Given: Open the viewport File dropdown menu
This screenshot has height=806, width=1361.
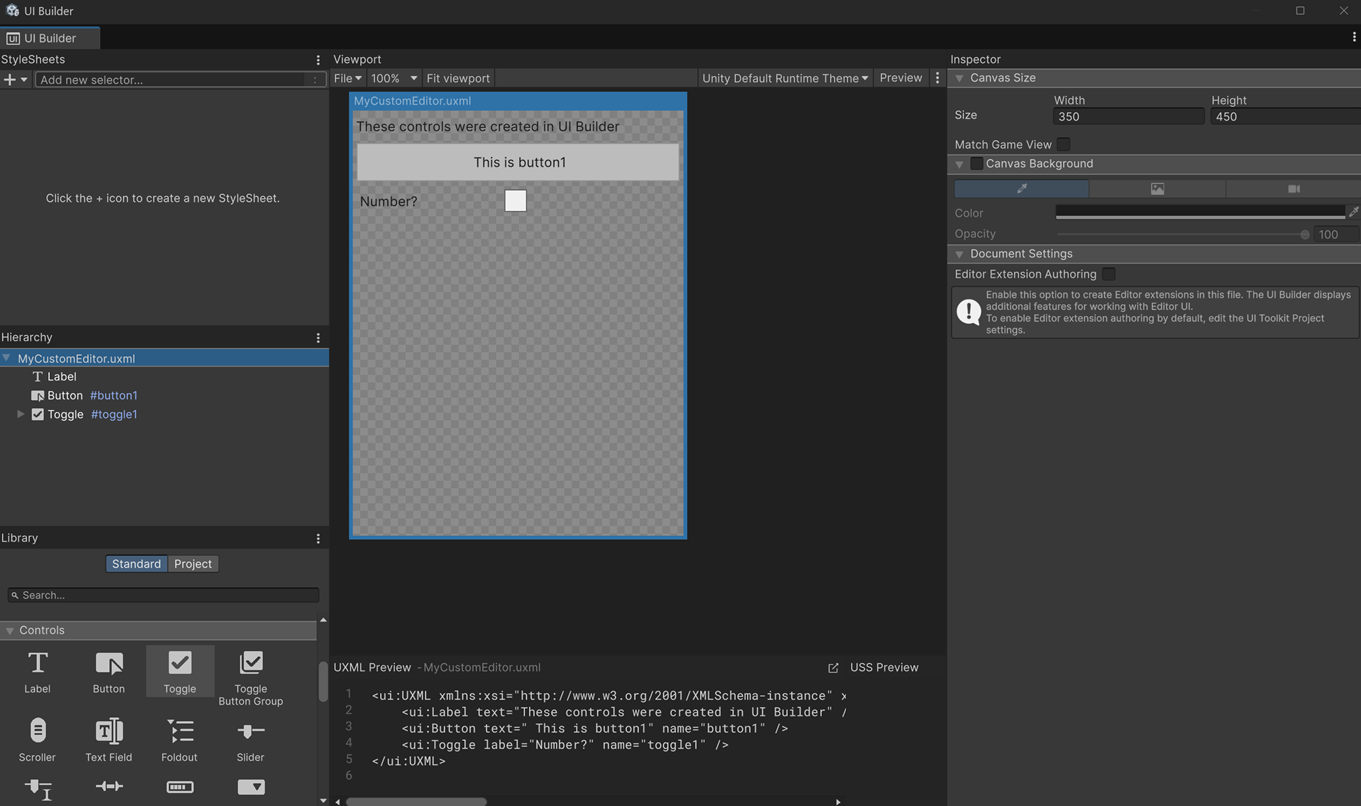Looking at the screenshot, I should (x=347, y=78).
